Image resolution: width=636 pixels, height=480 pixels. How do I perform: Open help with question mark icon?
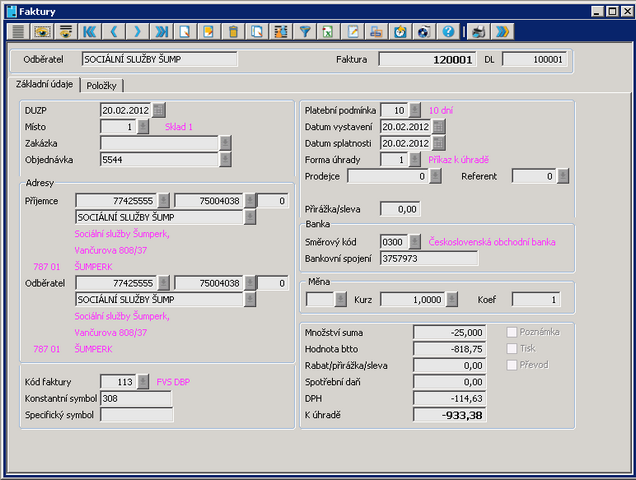[447, 32]
